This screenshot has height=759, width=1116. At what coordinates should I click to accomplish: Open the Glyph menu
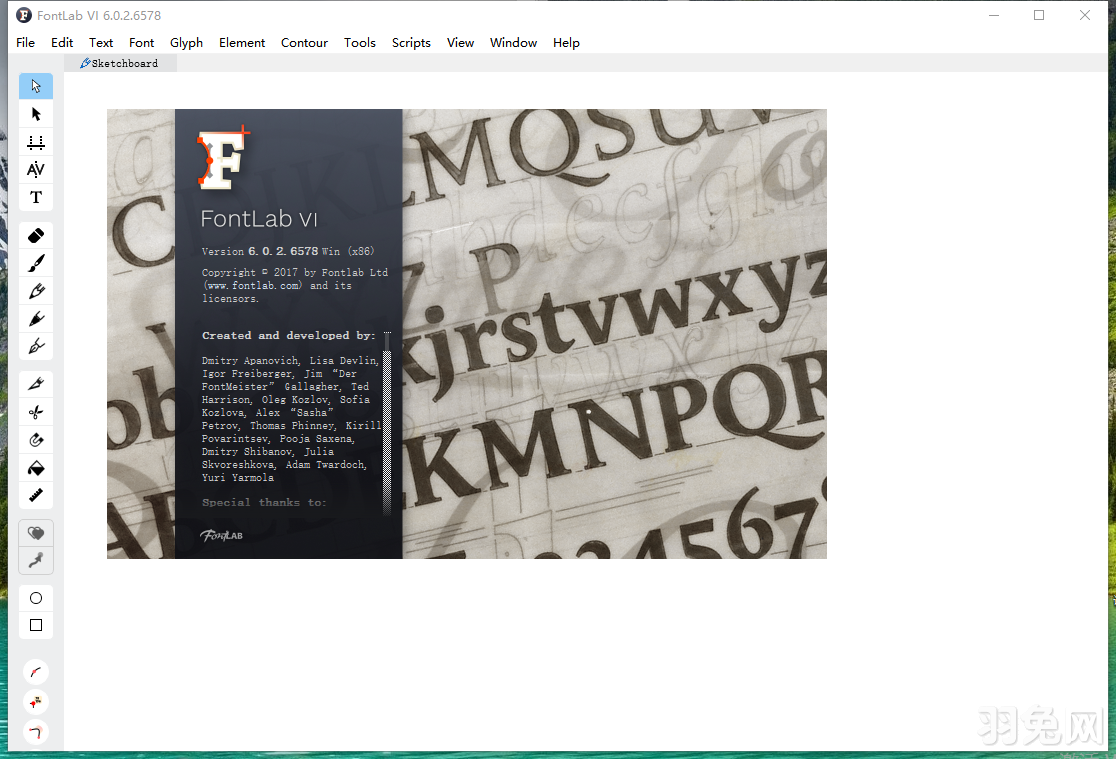(186, 42)
